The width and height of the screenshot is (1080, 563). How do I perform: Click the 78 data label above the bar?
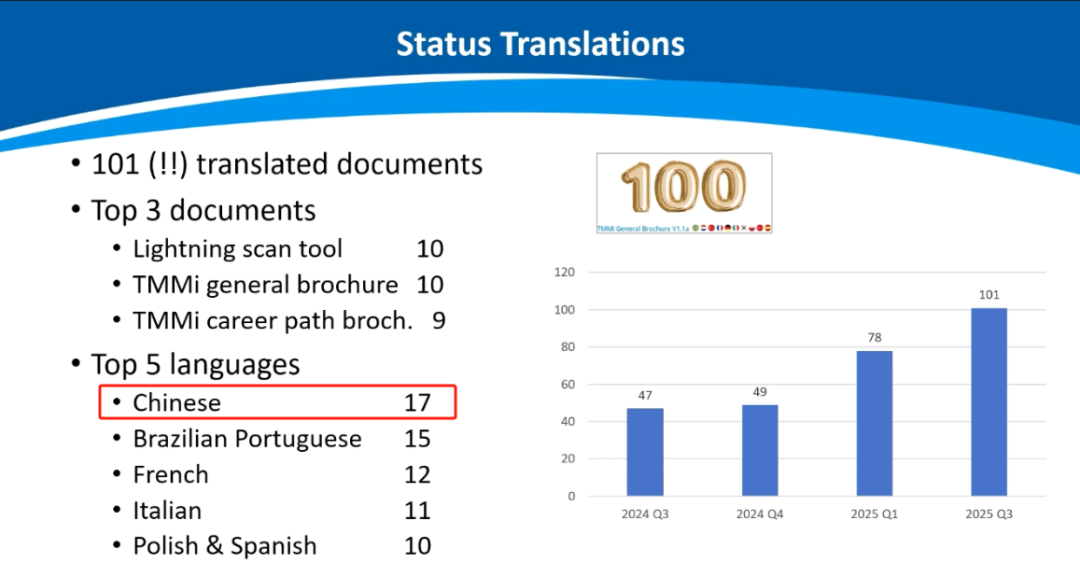(x=874, y=338)
